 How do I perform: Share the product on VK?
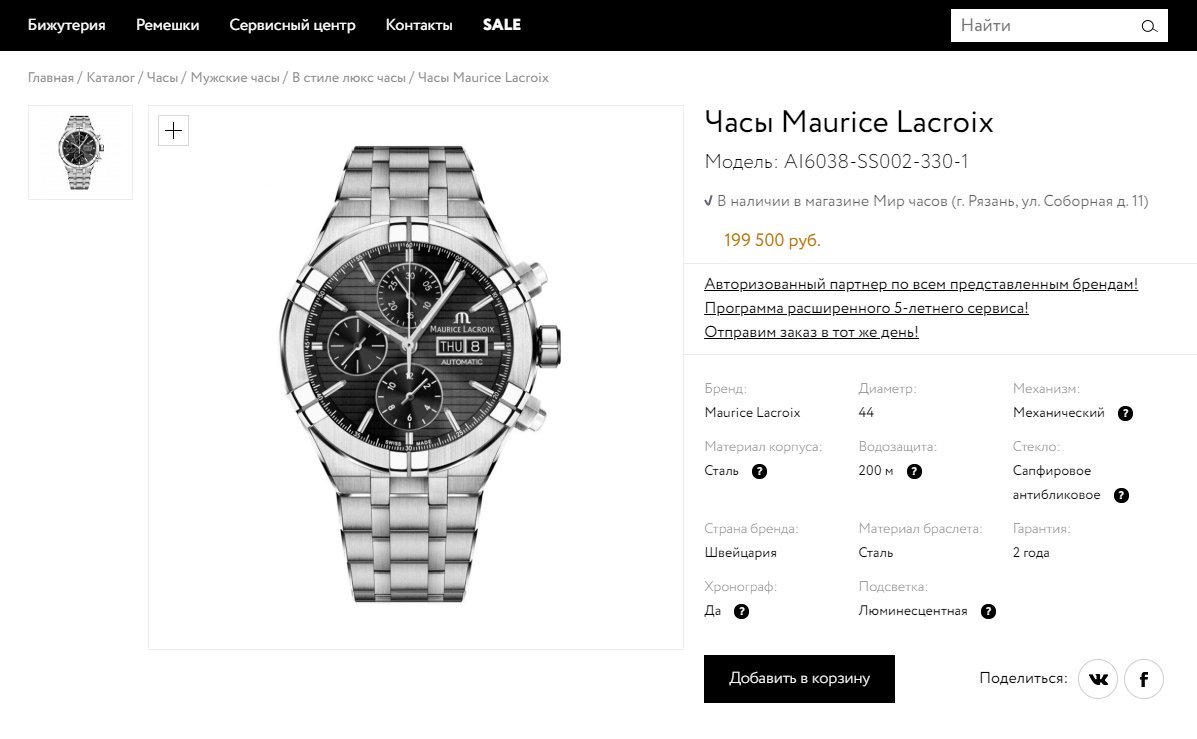[x=1098, y=680]
